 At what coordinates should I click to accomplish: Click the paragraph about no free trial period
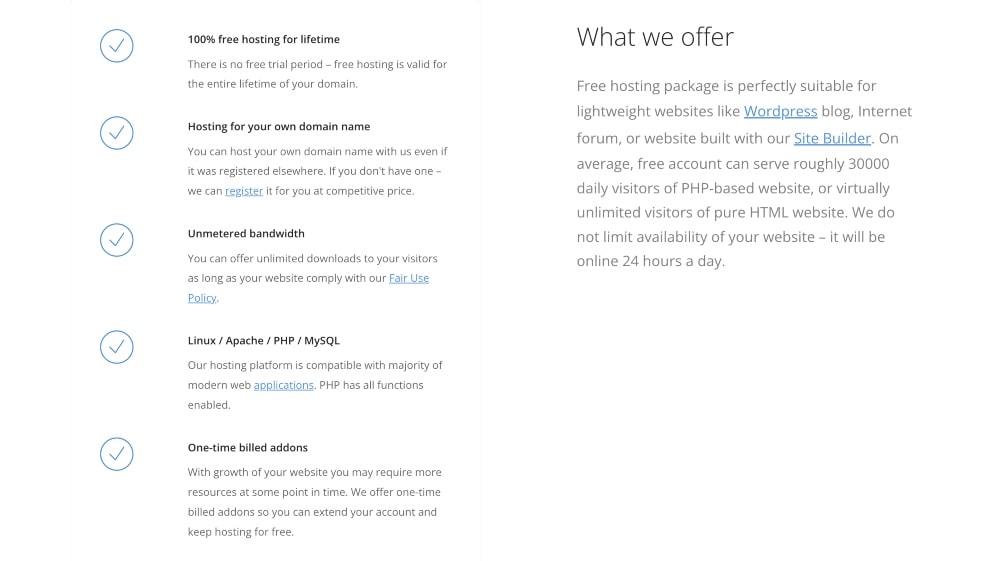317,74
